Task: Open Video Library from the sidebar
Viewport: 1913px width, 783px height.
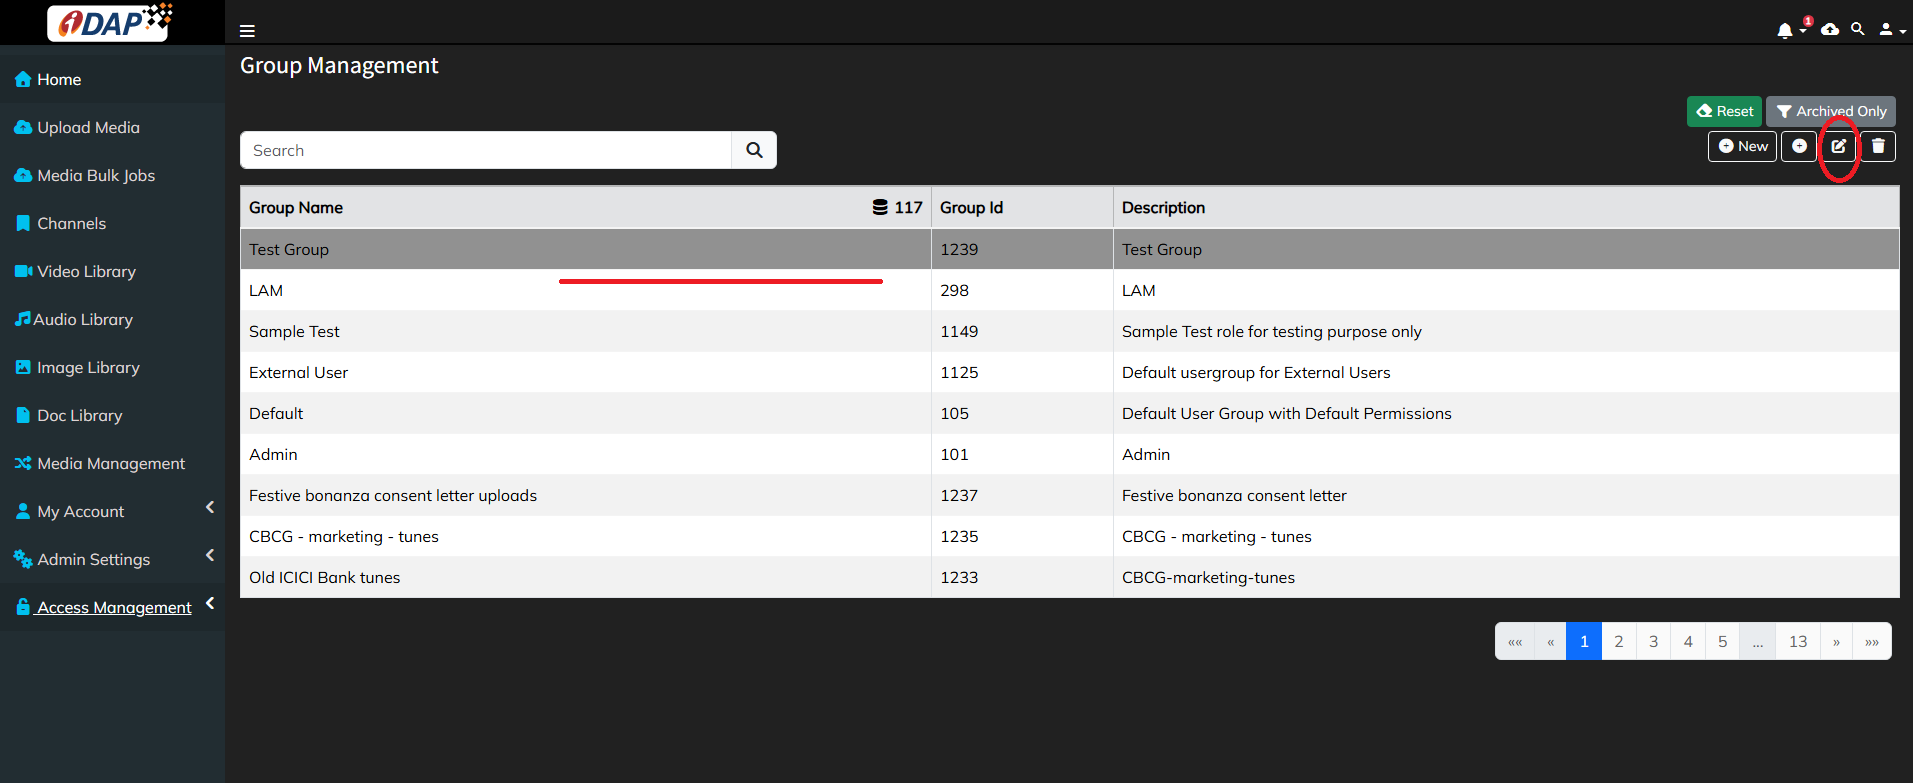Action: [86, 271]
